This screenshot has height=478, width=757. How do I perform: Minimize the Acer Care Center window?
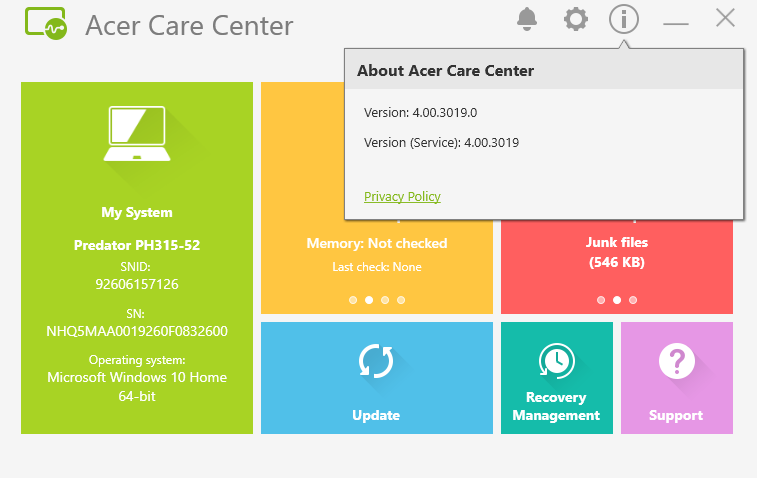[x=675, y=22]
